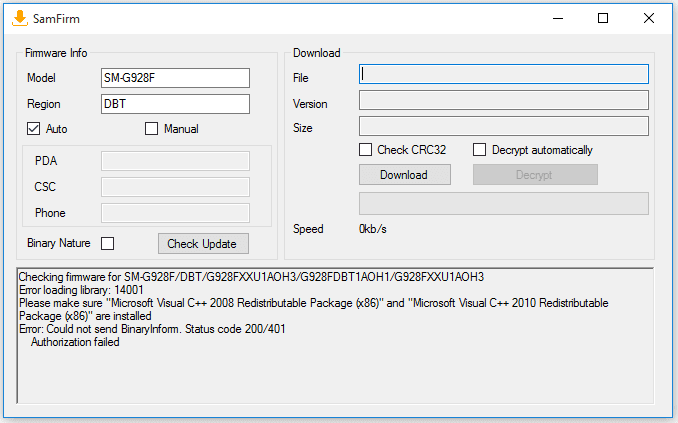678x423 pixels.
Task: Click the download progress bar
Action: (504, 203)
